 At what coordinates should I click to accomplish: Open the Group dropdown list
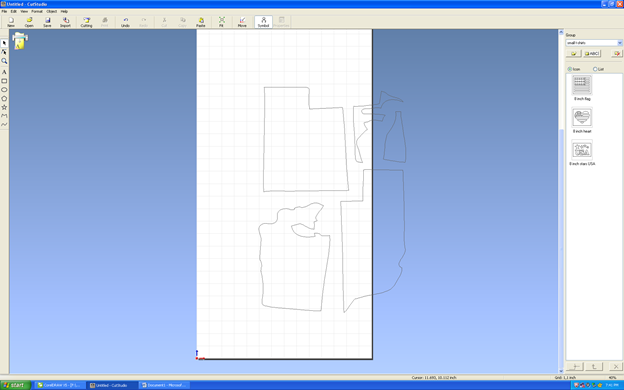click(x=620, y=43)
